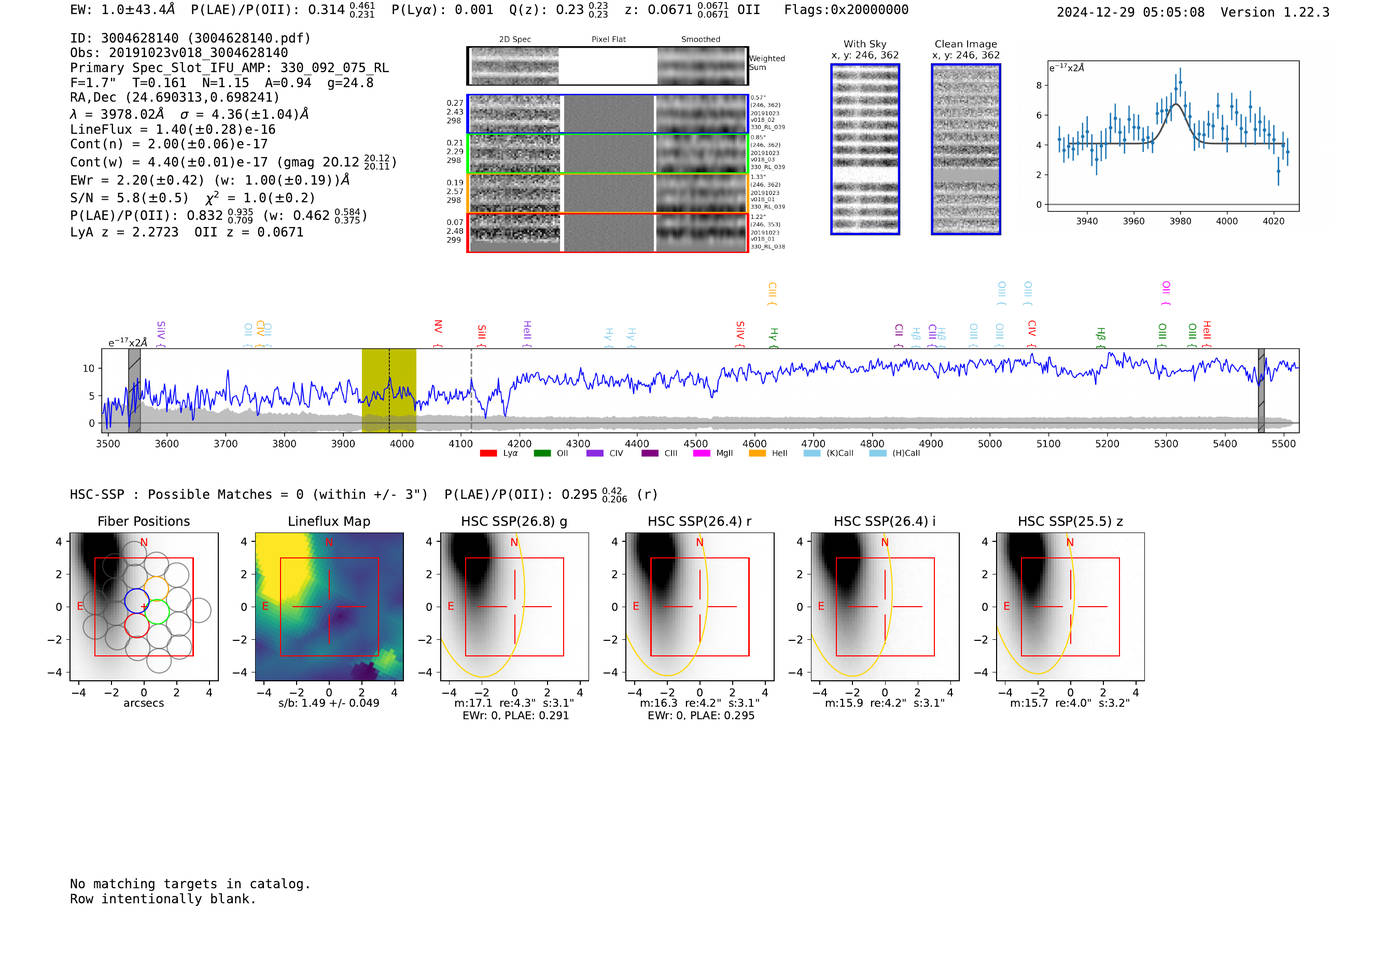Viewport: 1400px width, 953px height.
Task: Click the 'Q(z): 0.23' header value
Action: (546, 9)
